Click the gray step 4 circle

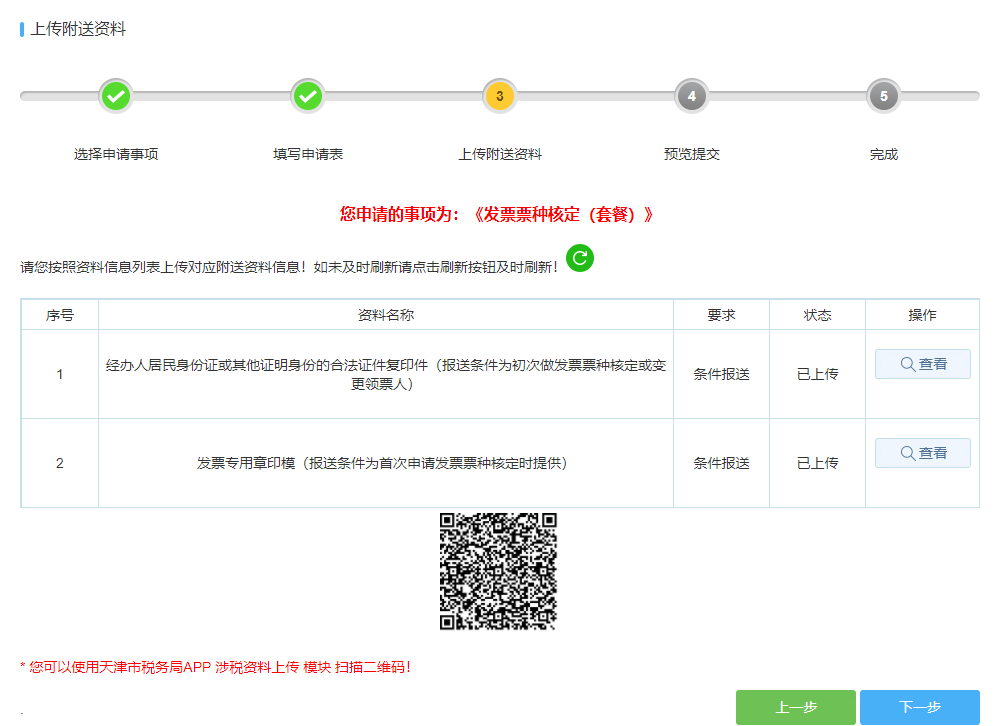click(691, 96)
